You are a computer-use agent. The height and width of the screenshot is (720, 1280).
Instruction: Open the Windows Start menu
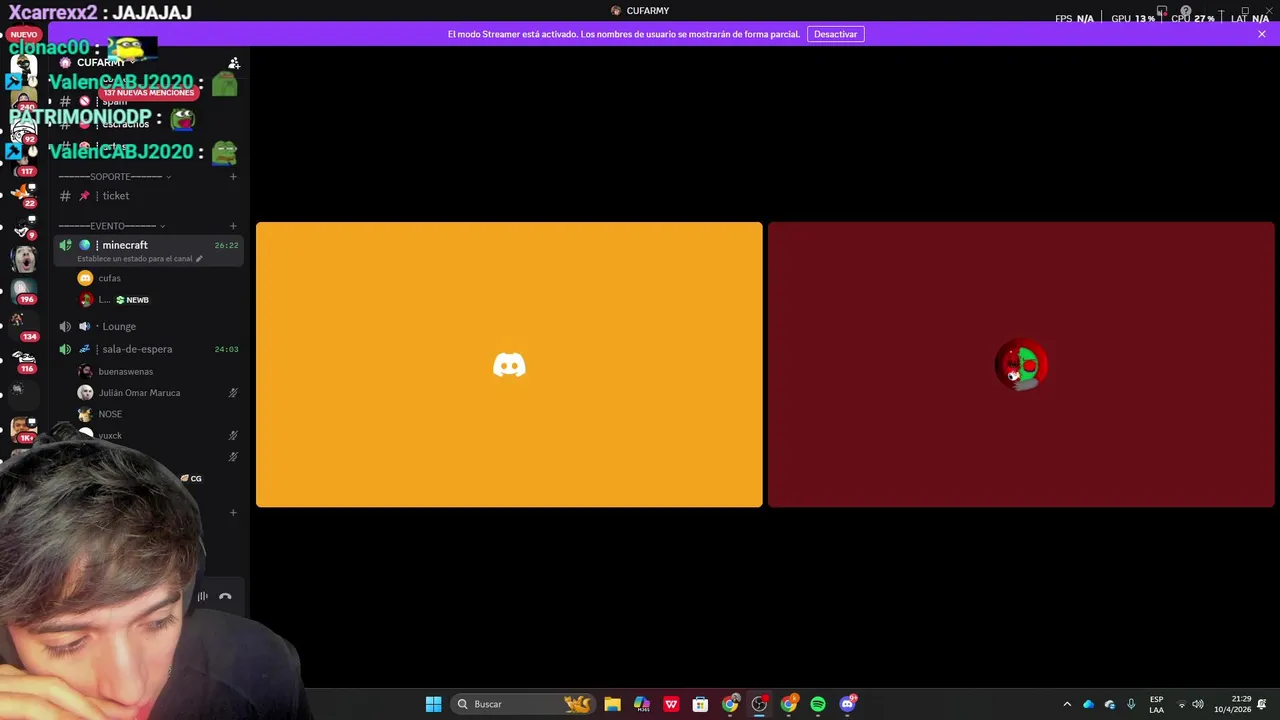click(x=433, y=704)
